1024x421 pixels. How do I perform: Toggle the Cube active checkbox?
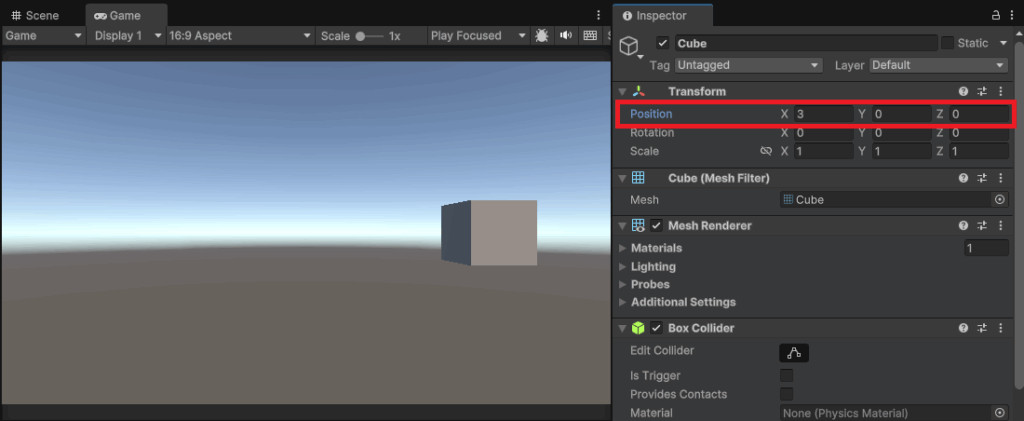(663, 44)
